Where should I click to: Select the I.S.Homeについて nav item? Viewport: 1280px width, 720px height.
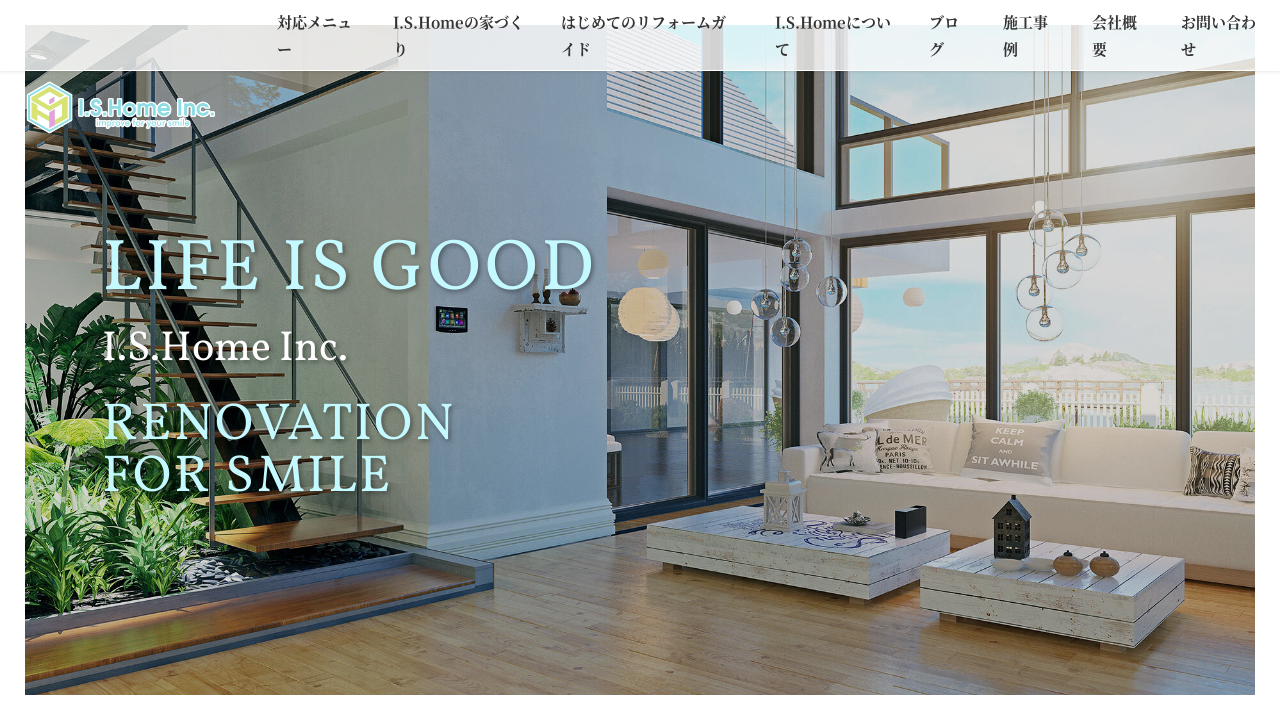(x=832, y=36)
